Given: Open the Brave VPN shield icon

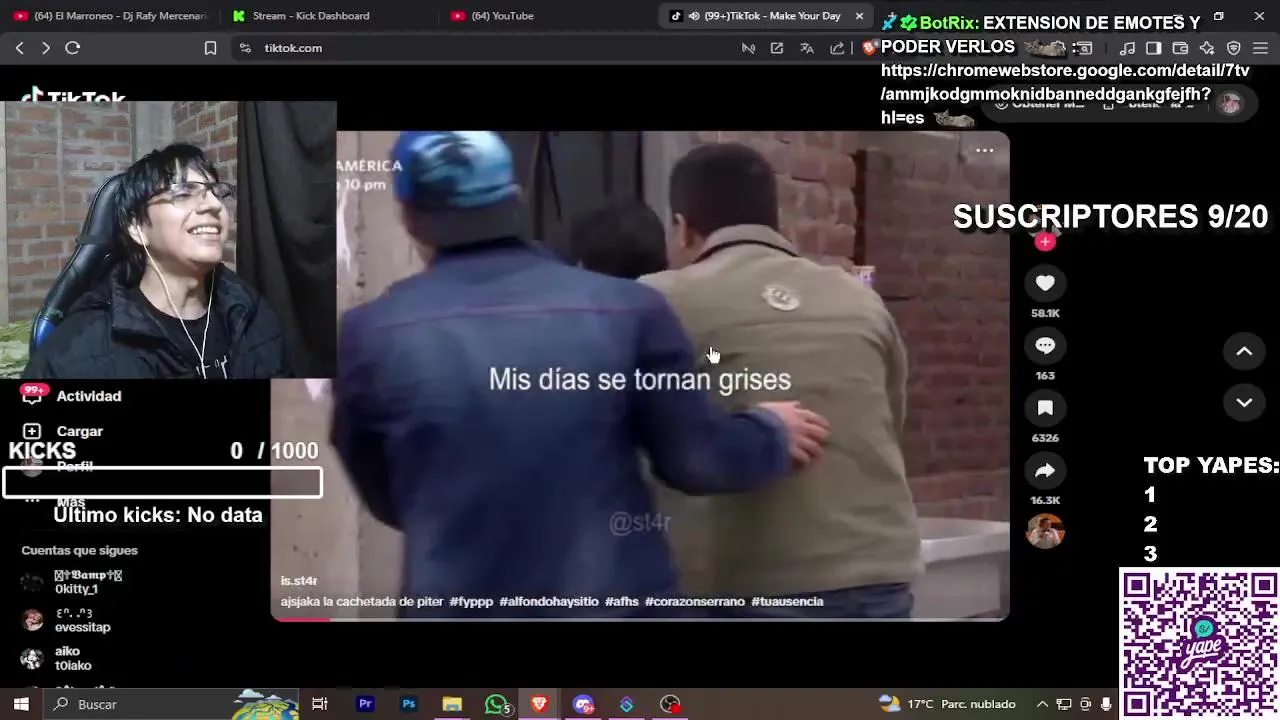Looking at the screenshot, I should [x=1234, y=48].
